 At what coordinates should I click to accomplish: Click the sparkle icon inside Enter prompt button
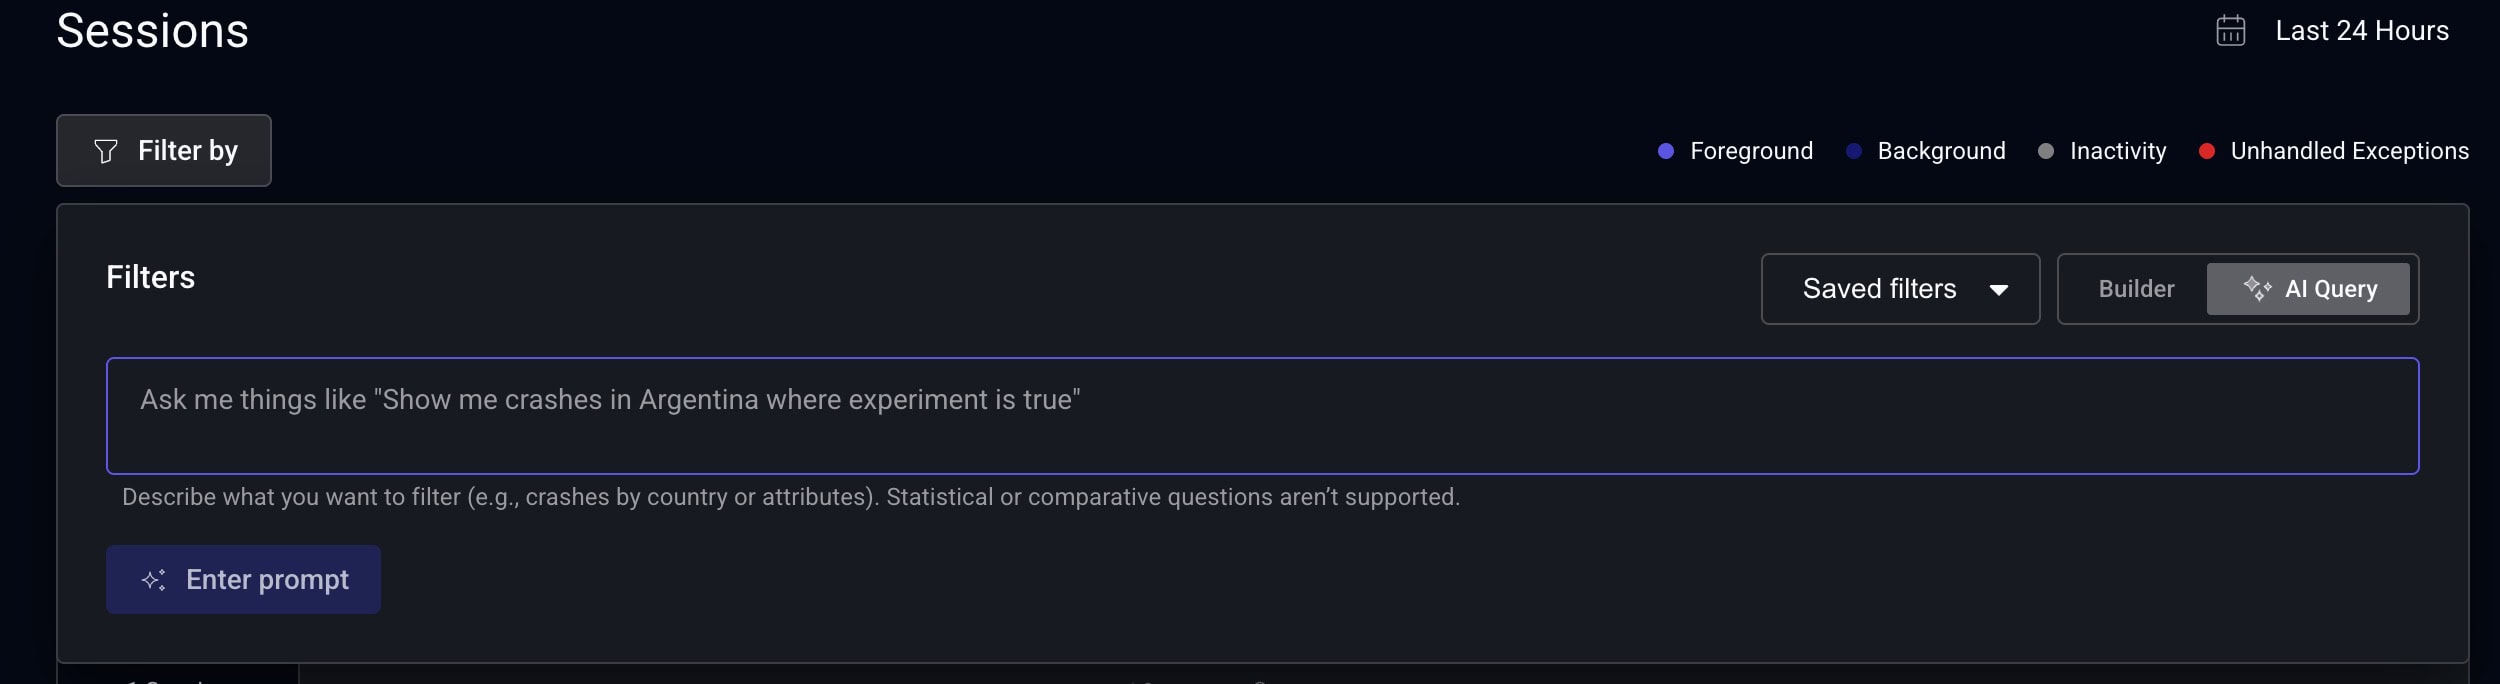point(152,579)
